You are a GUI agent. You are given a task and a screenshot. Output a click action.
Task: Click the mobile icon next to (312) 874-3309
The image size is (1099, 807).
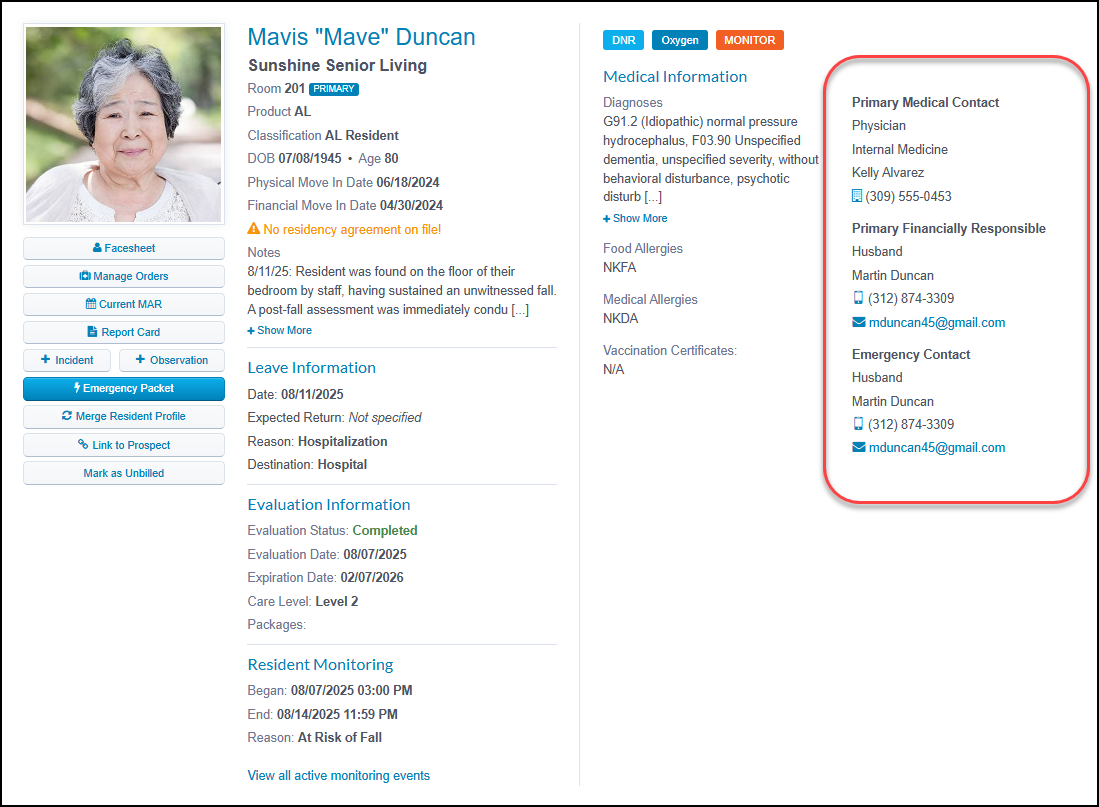point(857,298)
